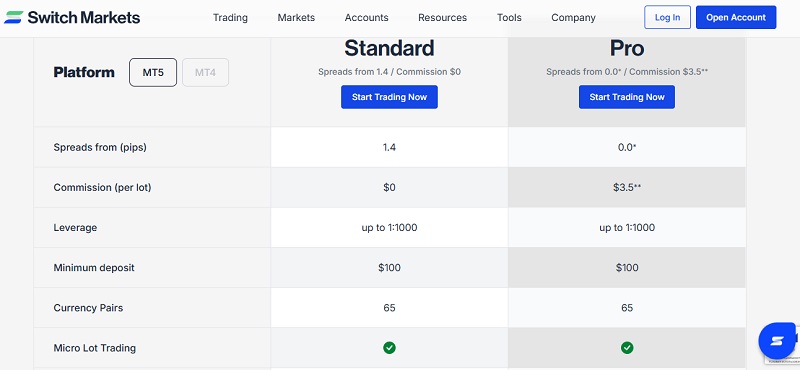Click the 'Spreads from (pips)' row label
This screenshot has width=800, height=370.
coord(100,147)
